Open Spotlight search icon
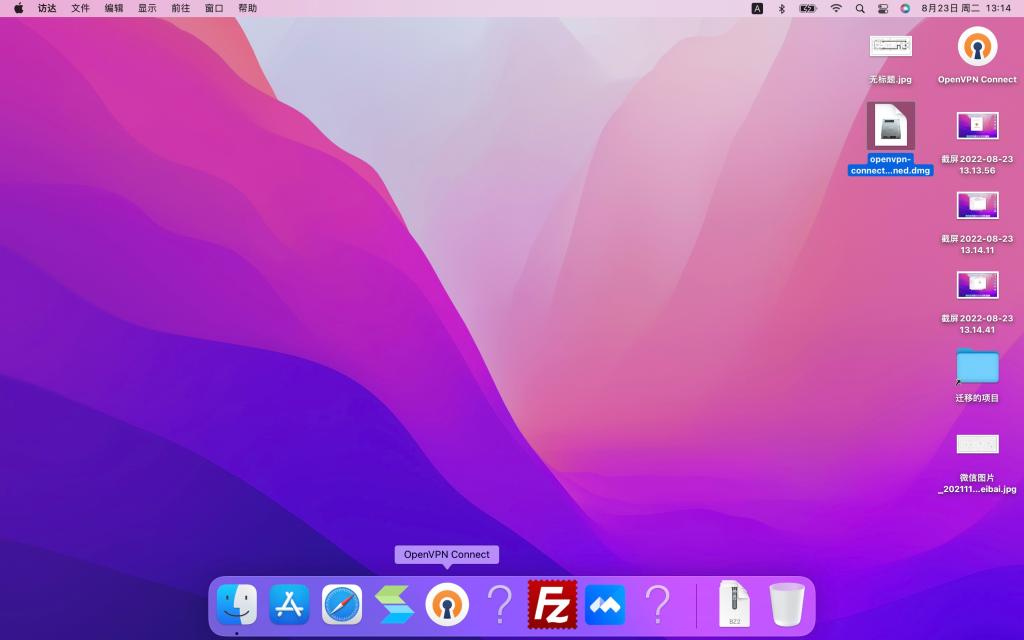The image size is (1024, 640). pyautogui.click(x=860, y=8)
